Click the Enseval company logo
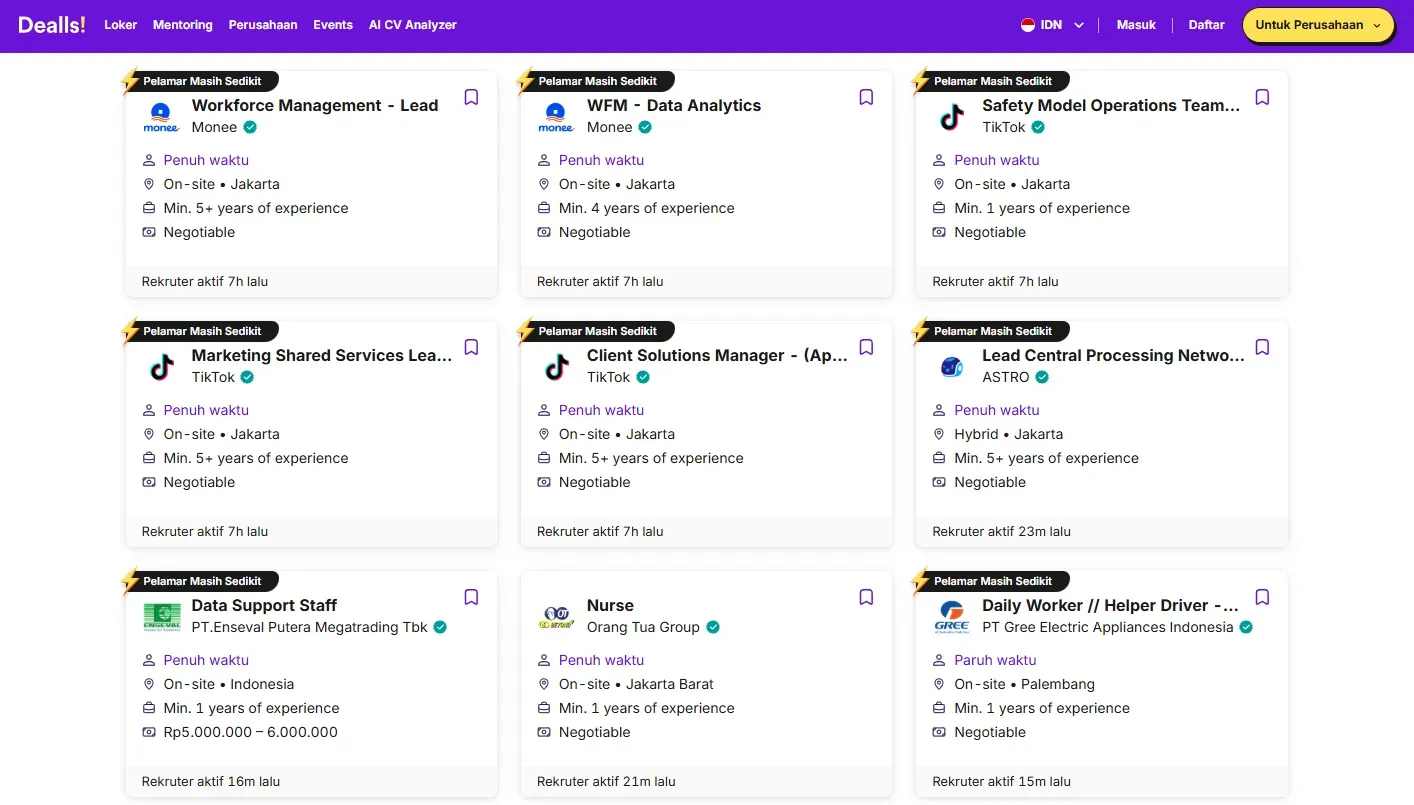This screenshot has height=805, width=1414. point(161,617)
